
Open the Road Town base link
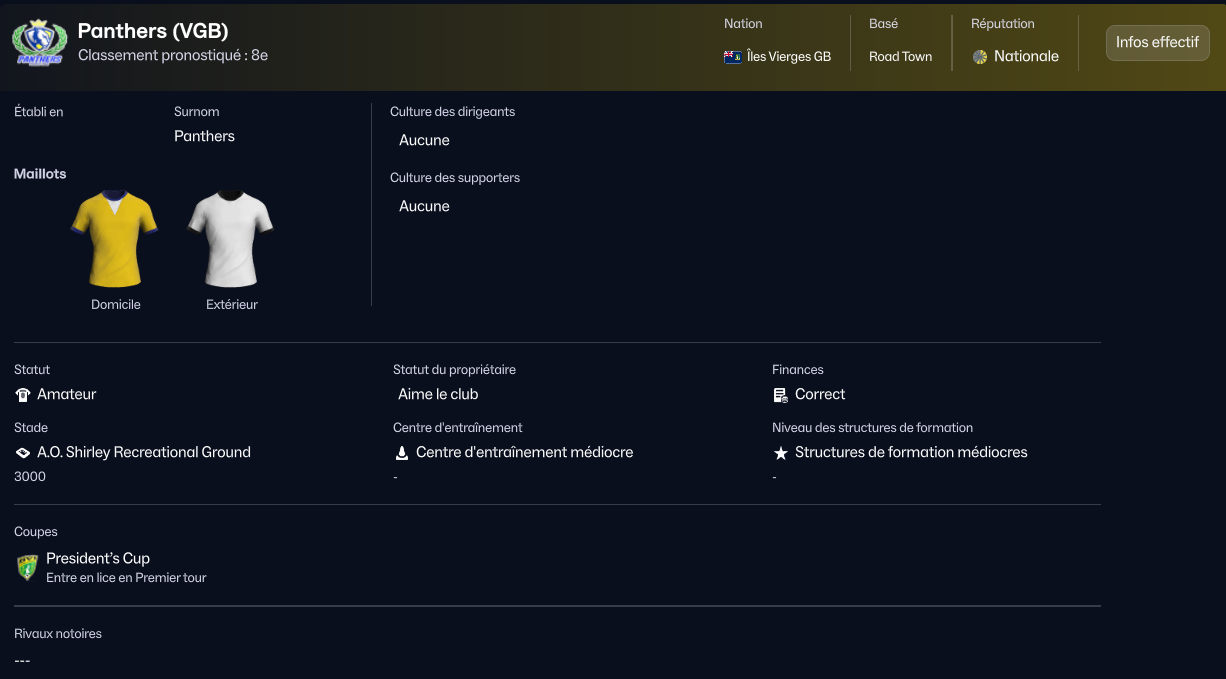900,57
